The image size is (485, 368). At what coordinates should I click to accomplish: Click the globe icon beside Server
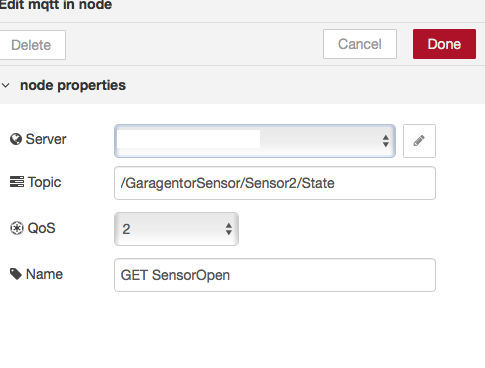click(16, 139)
